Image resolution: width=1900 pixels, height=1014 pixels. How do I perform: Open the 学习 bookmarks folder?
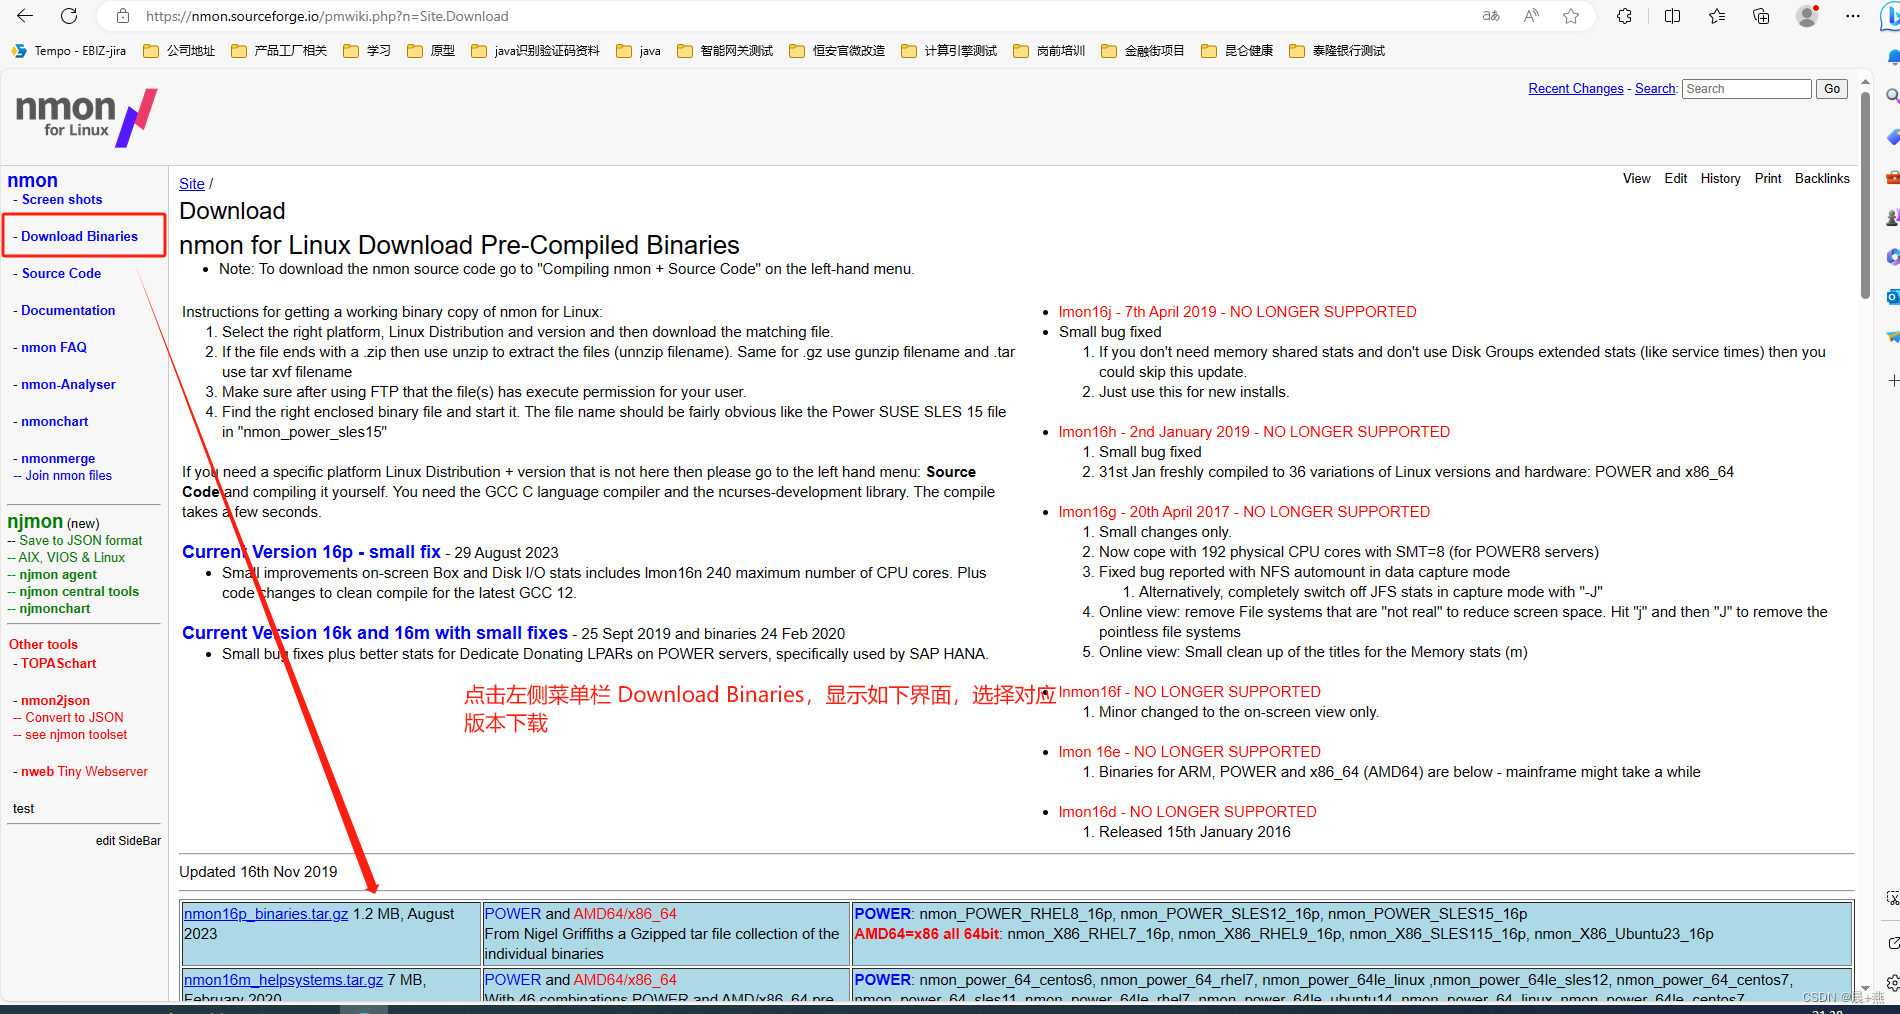(x=367, y=51)
